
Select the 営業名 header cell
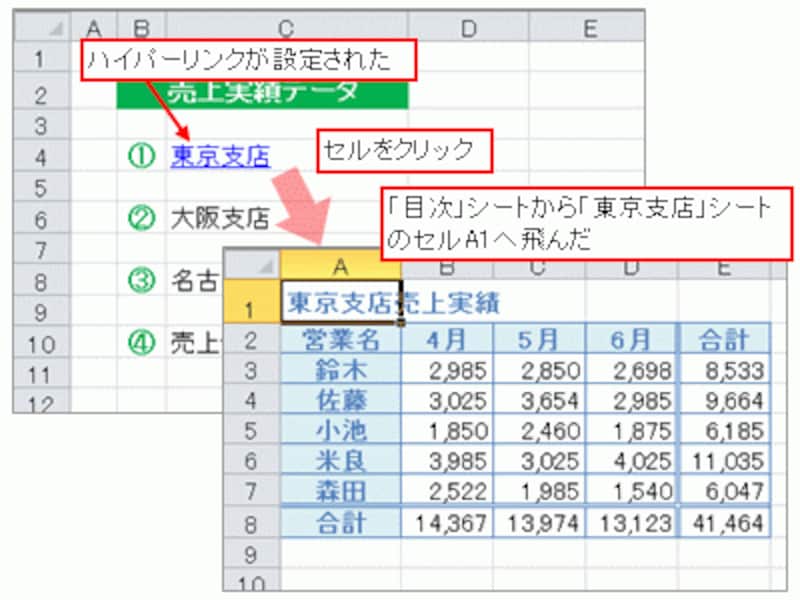(341, 339)
